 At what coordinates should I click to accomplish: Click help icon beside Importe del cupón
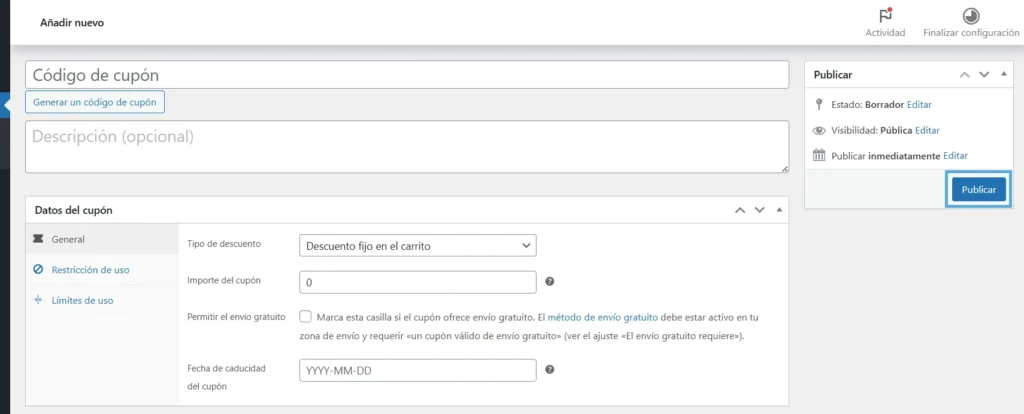(550, 282)
